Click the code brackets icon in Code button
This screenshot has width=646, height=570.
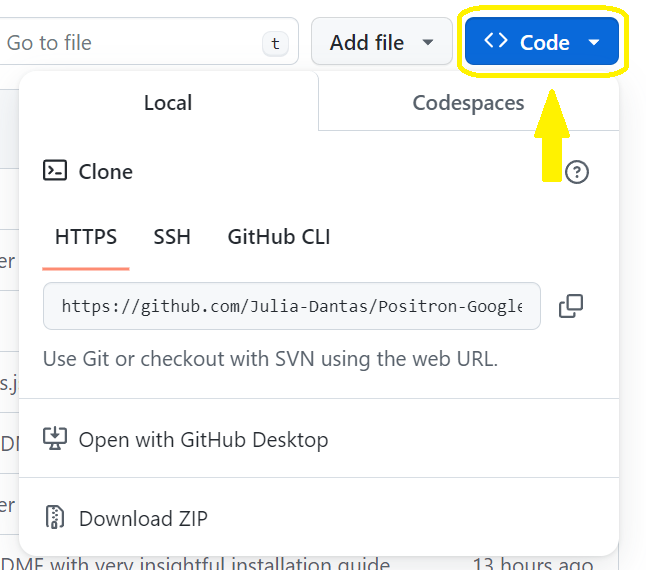[496, 40]
